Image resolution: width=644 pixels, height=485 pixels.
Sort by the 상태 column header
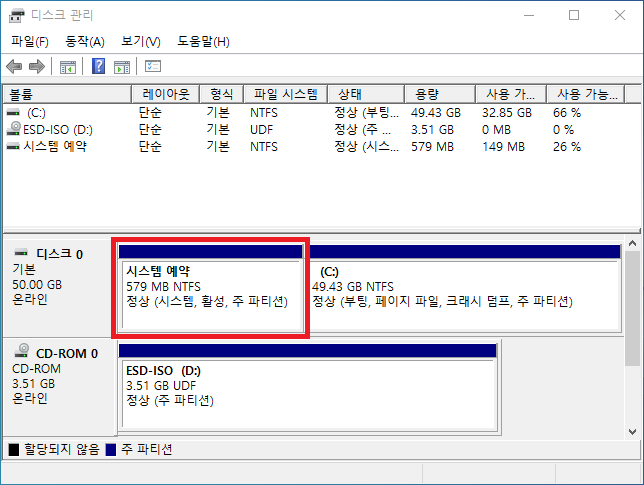[x=366, y=94]
